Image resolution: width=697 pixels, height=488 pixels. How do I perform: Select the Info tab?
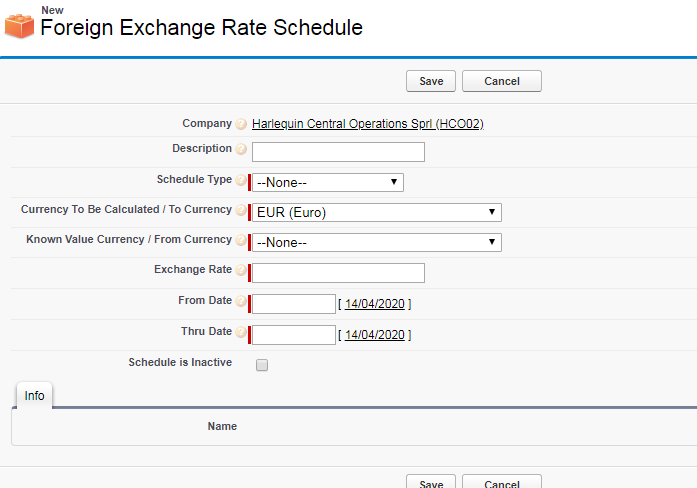pyautogui.click(x=34, y=396)
